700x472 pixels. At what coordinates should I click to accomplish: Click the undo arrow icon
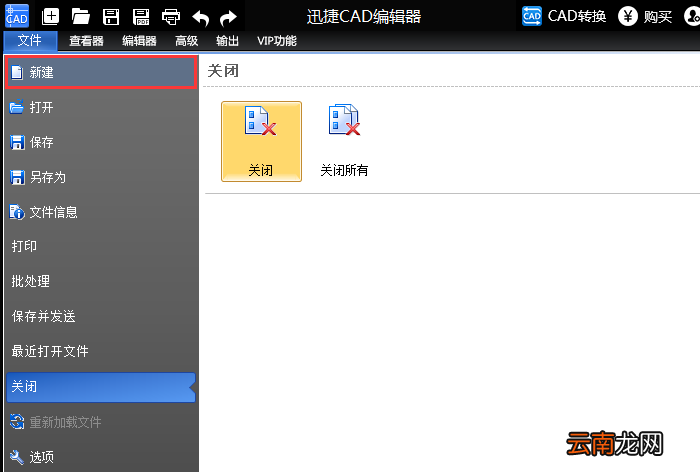click(x=200, y=18)
